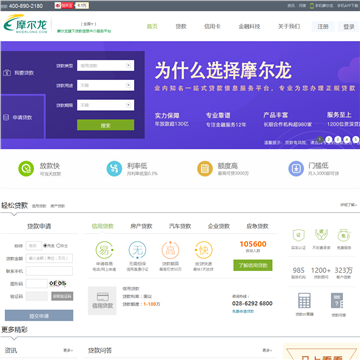Expand the 全国 city selector

pos(88,24)
